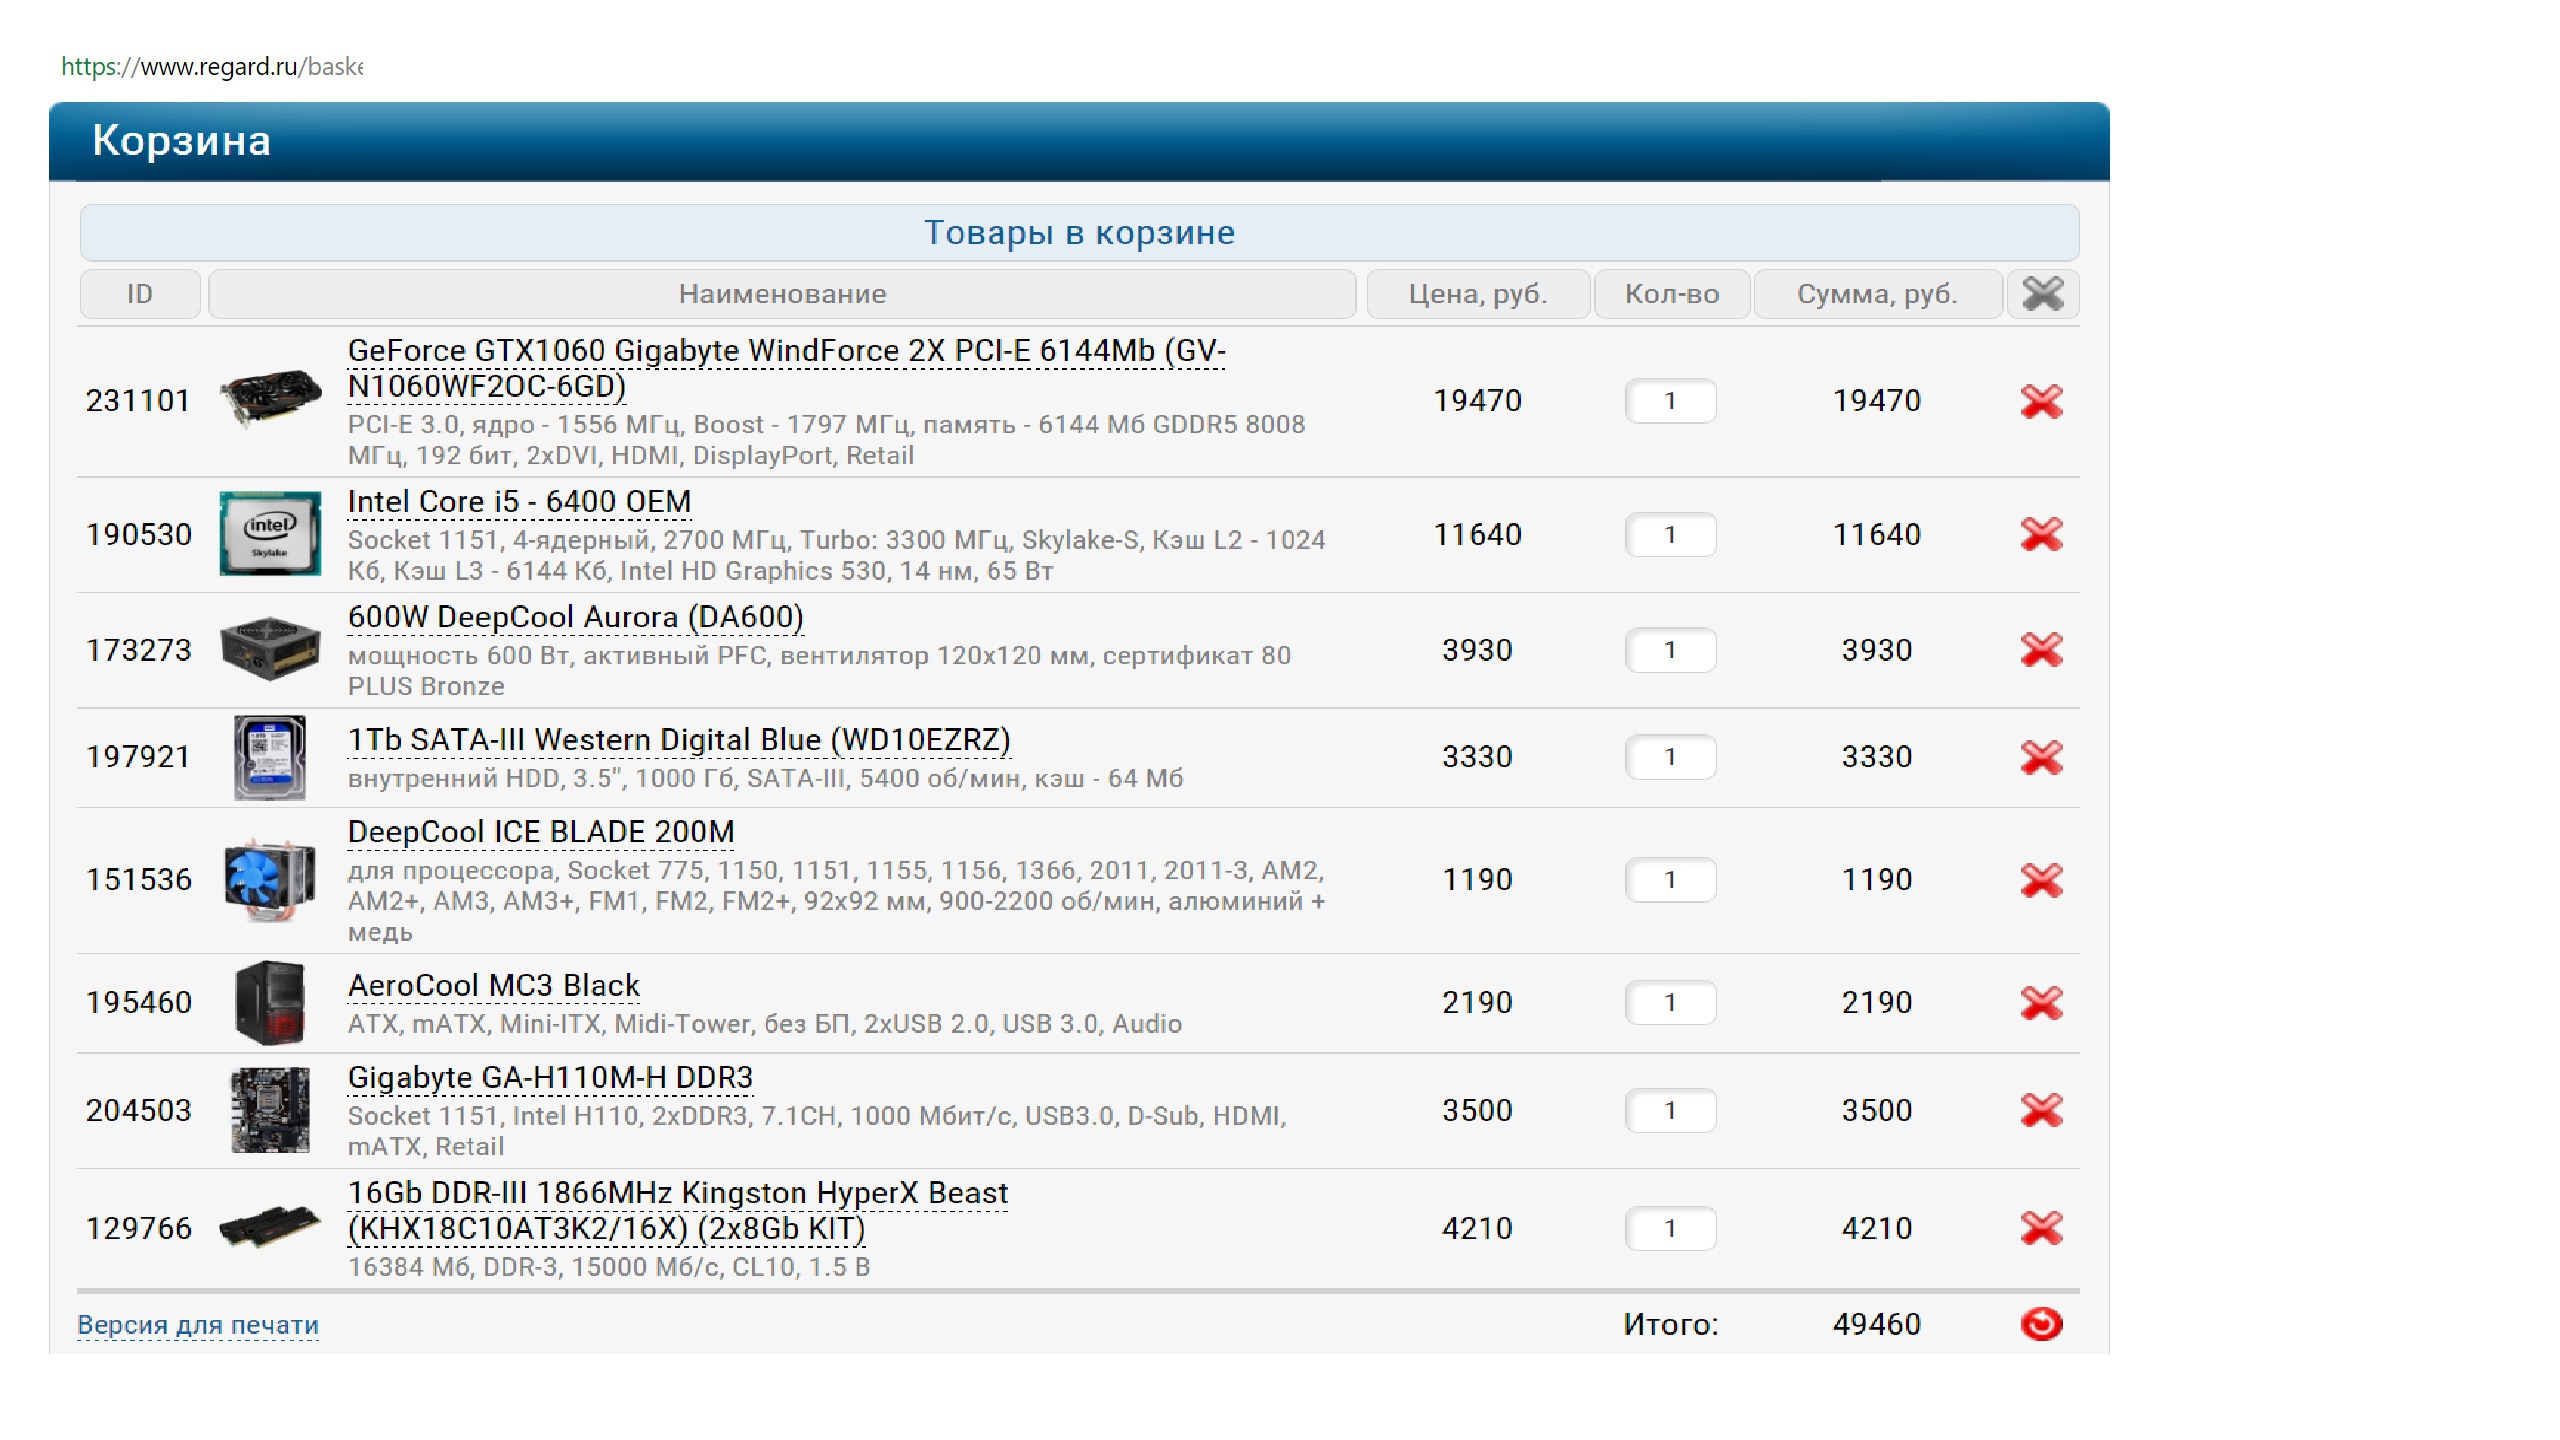Click the blue fan CPU cooler thumbnail

click(270, 879)
